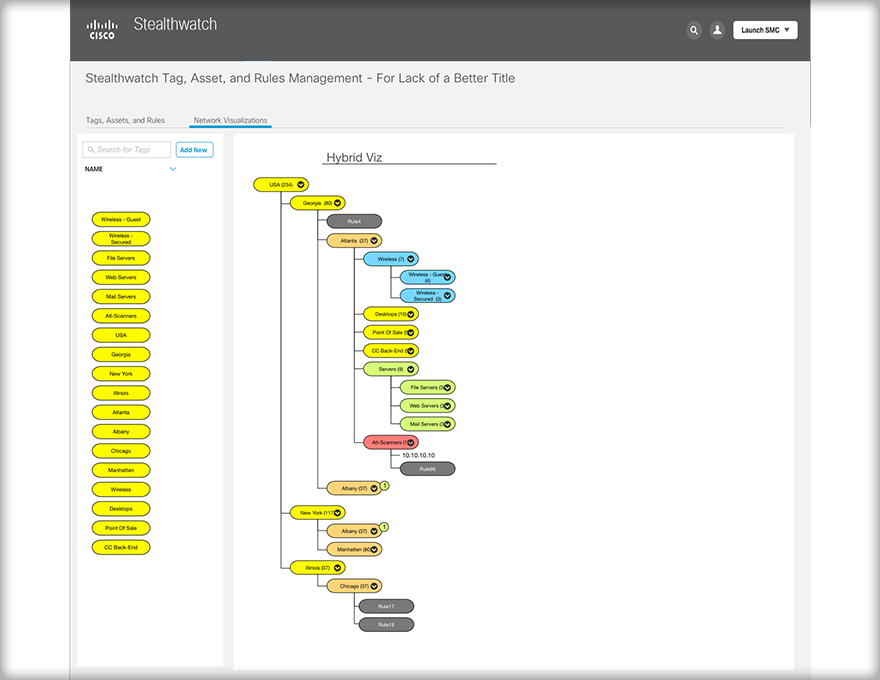
Task: Select the Rule18 node under Chicago
Action: pyautogui.click(x=386, y=625)
